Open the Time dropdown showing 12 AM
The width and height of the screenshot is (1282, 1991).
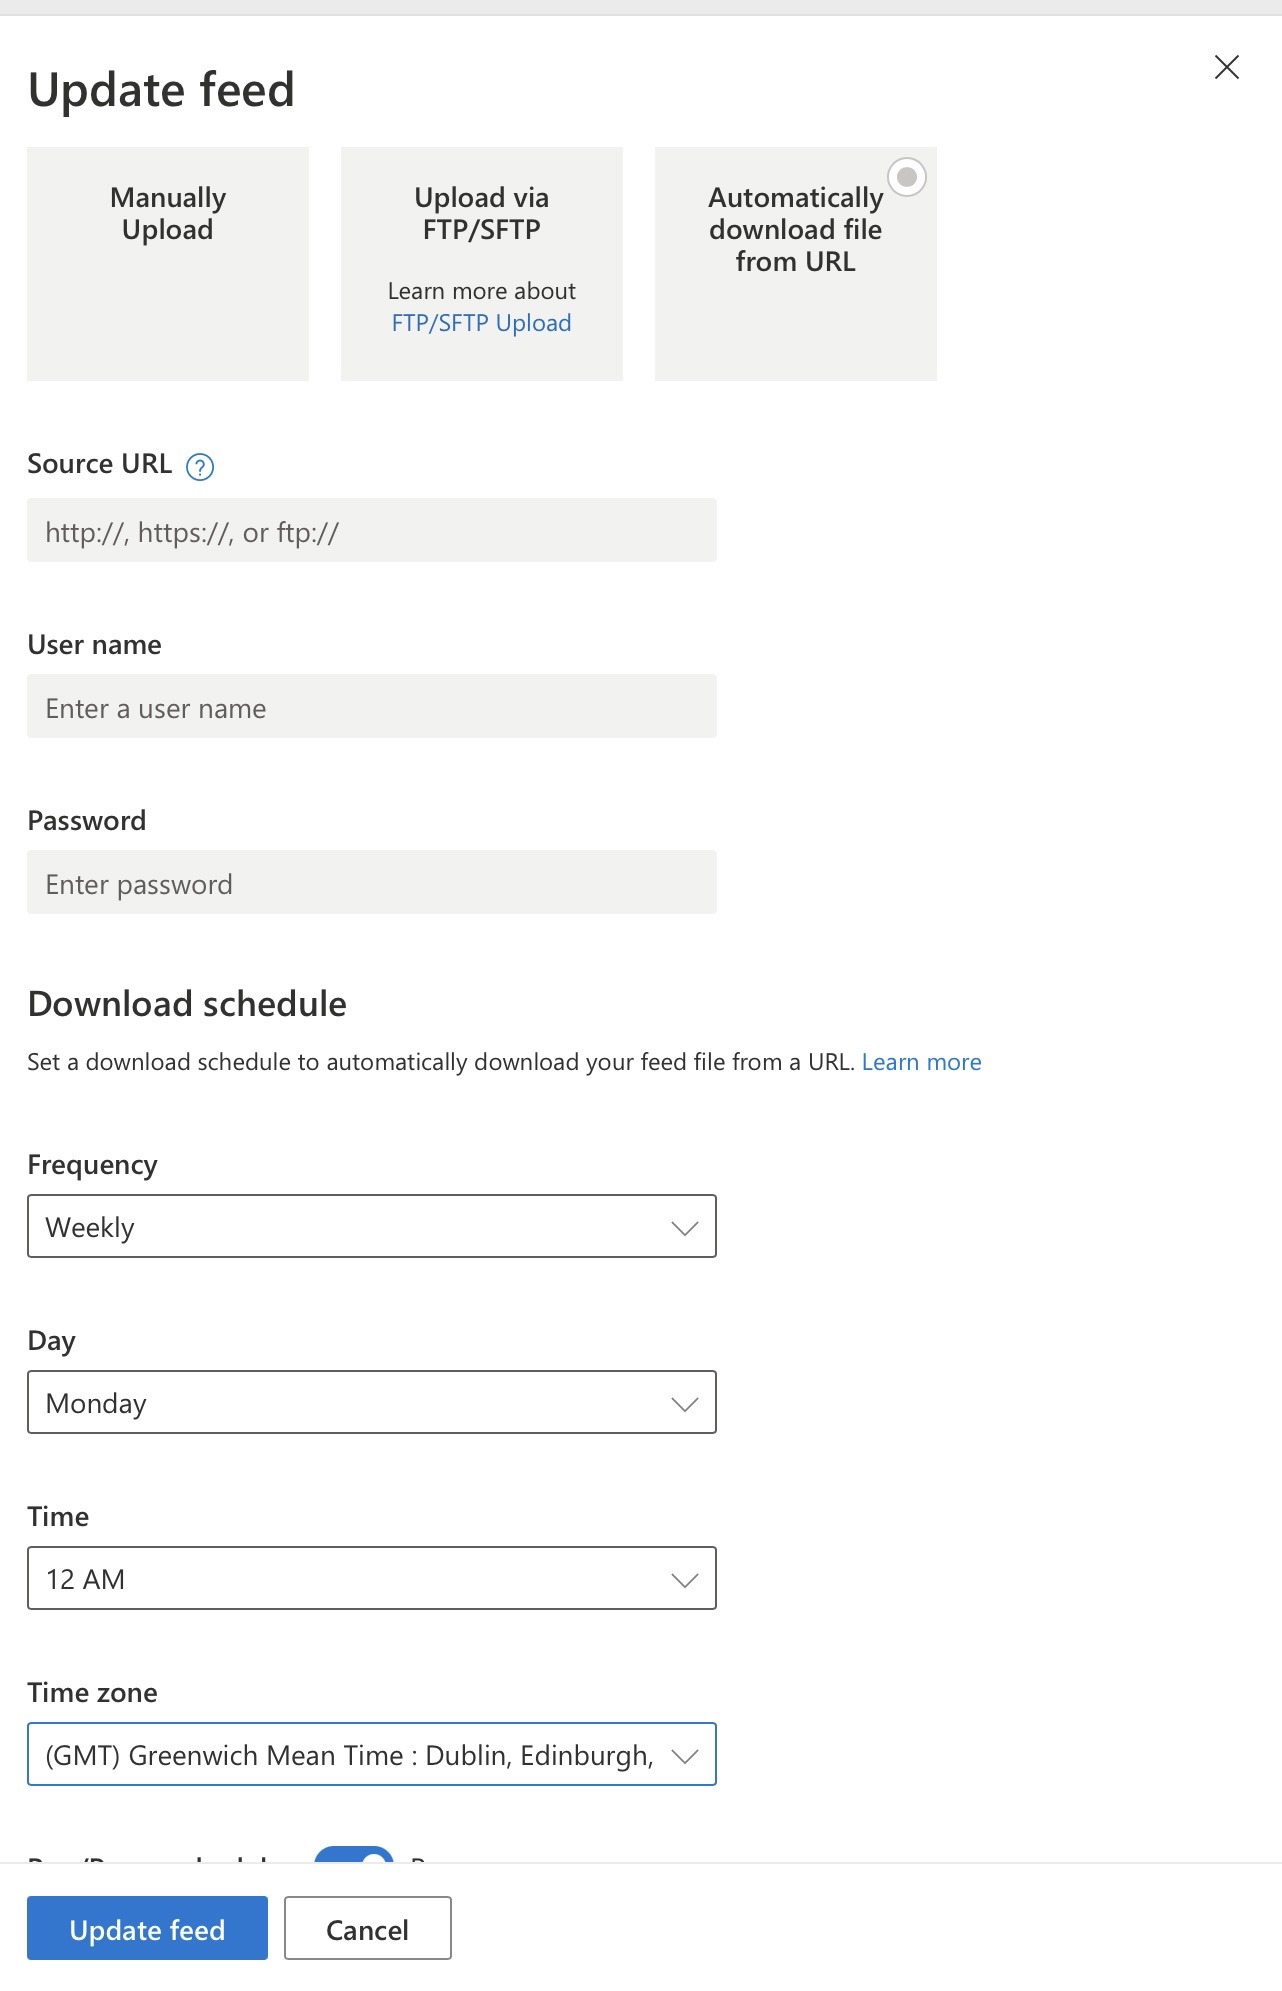[372, 1578]
